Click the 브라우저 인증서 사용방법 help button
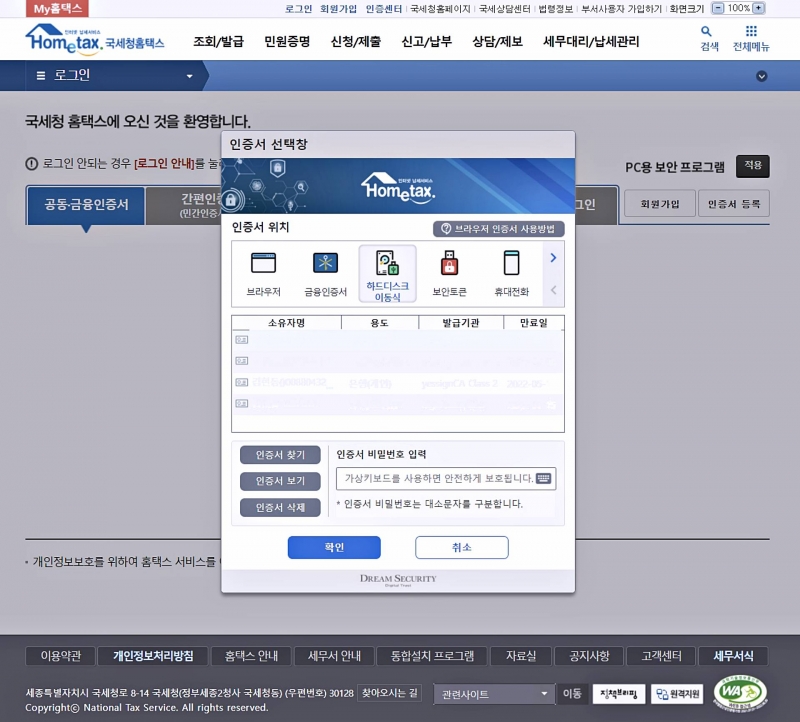This screenshot has height=722, width=800. tap(498, 229)
